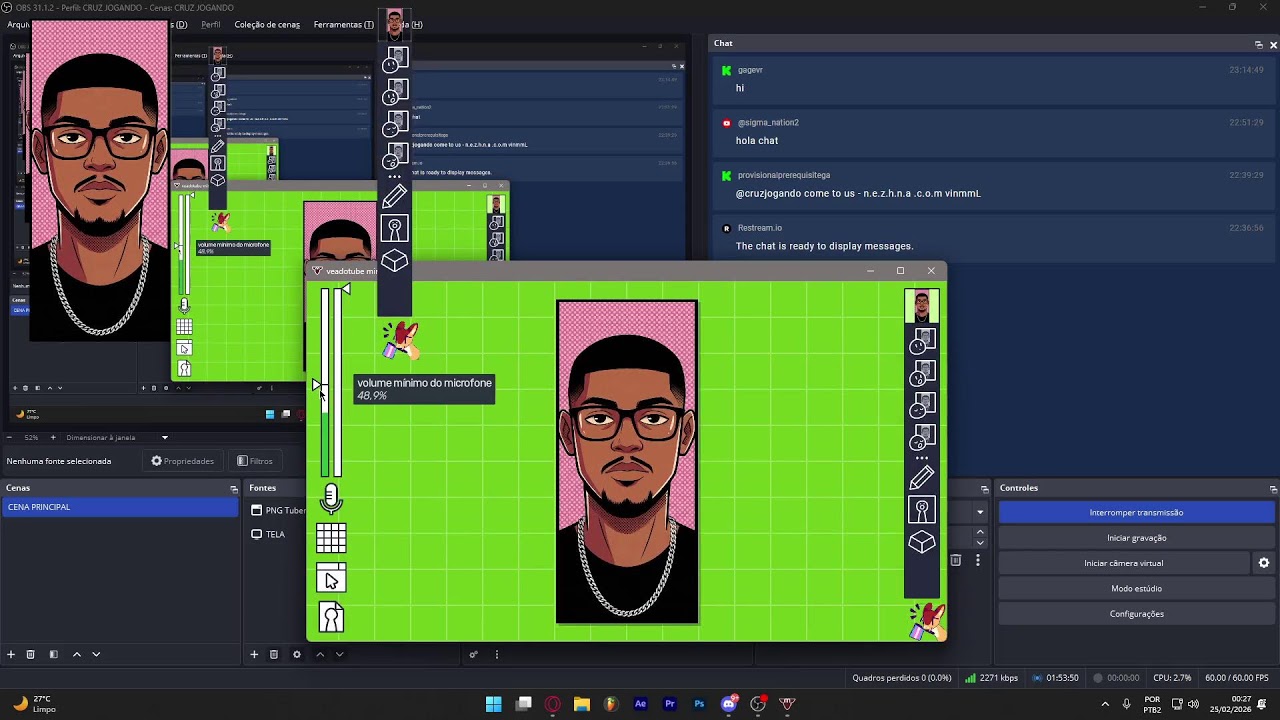Screen dimensions: 1280x720
Task: Move scene down in Cenas panel
Action: point(96,654)
